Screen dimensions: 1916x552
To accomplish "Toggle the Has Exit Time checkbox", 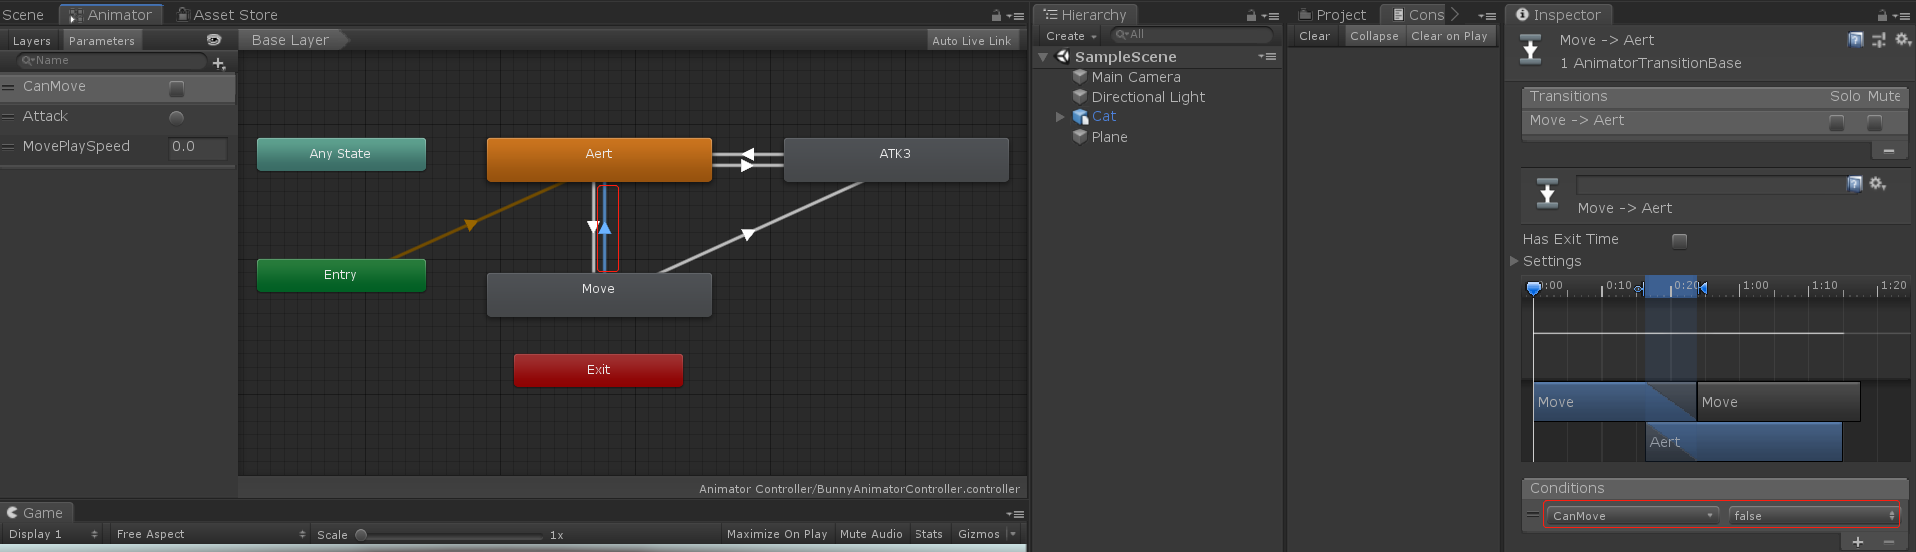I will [1679, 240].
